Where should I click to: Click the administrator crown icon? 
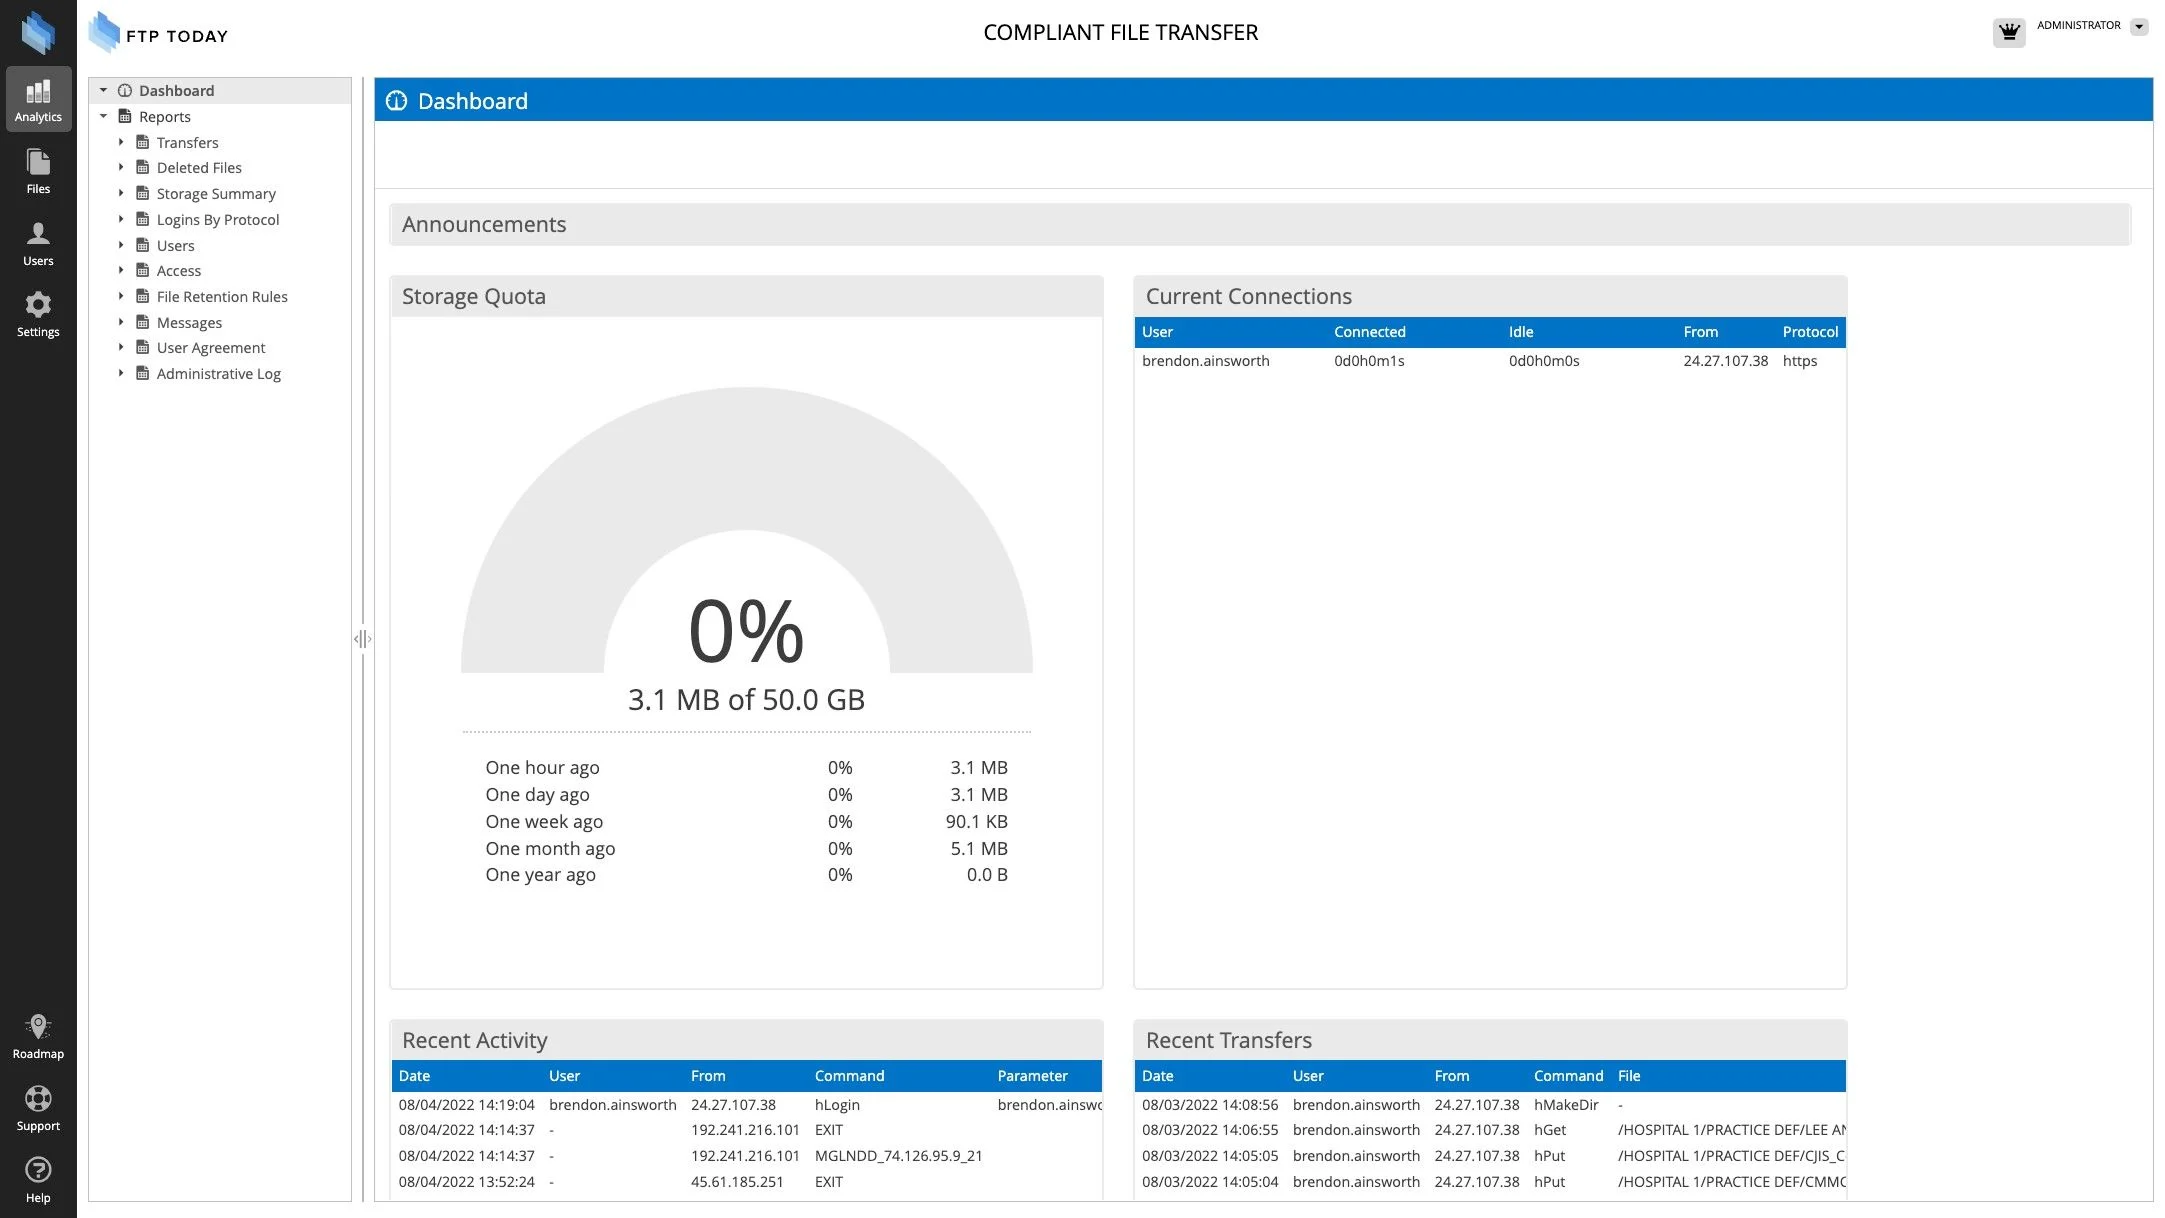tap(2008, 32)
